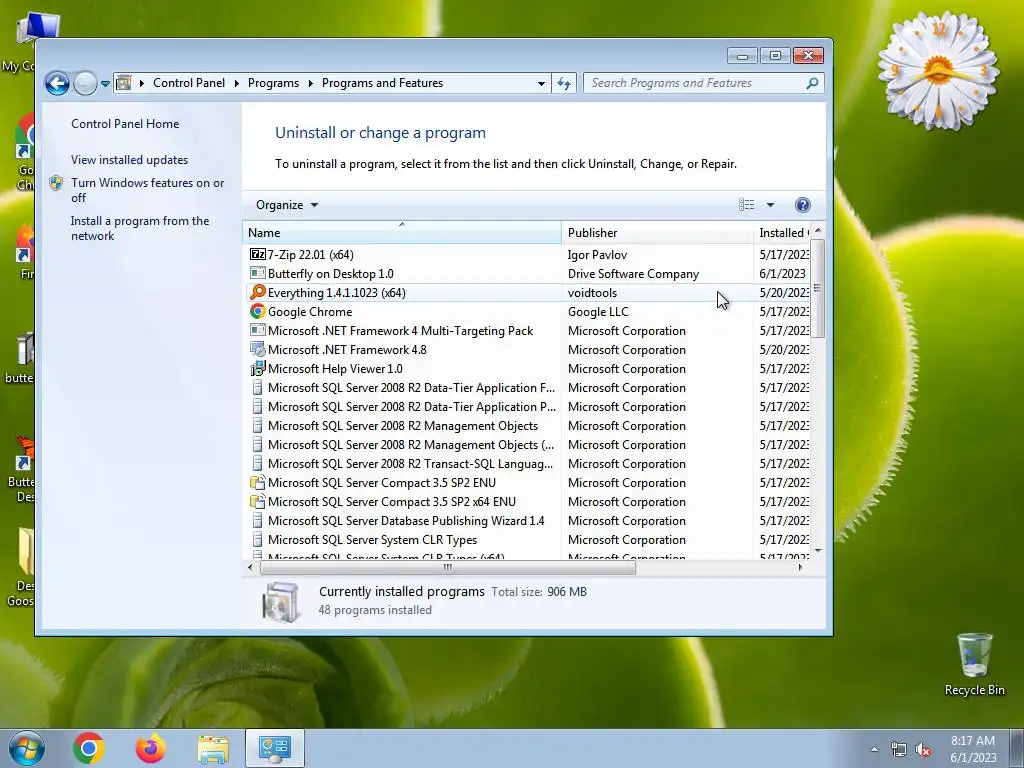Click the Control Panel icon in address bar
The height and width of the screenshot is (768, 1024).
[123, 83]
